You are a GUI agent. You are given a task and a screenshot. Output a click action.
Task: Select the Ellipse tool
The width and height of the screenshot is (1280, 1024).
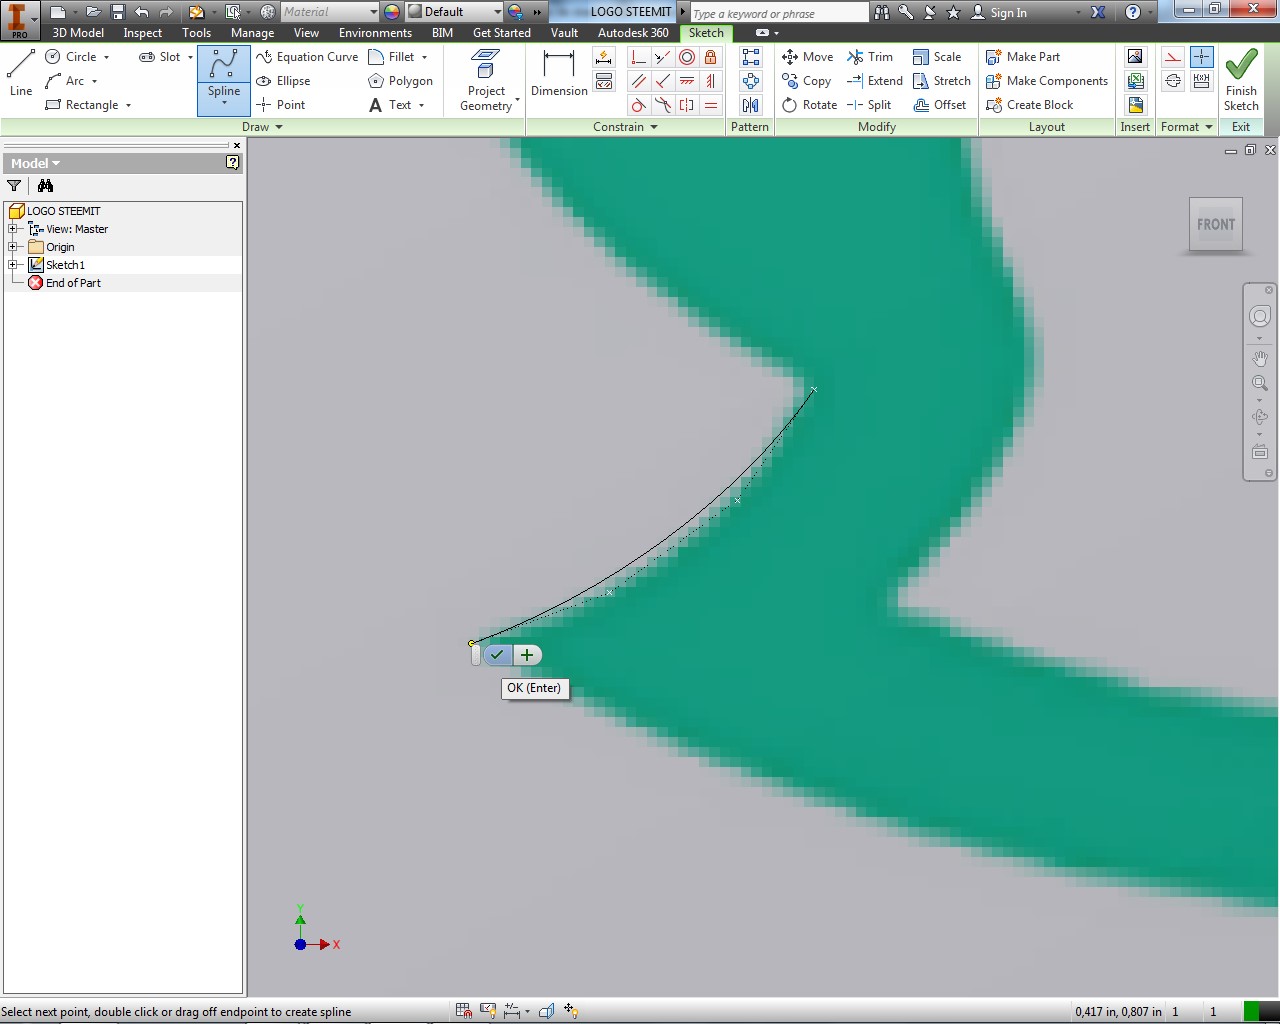point(283,81)
